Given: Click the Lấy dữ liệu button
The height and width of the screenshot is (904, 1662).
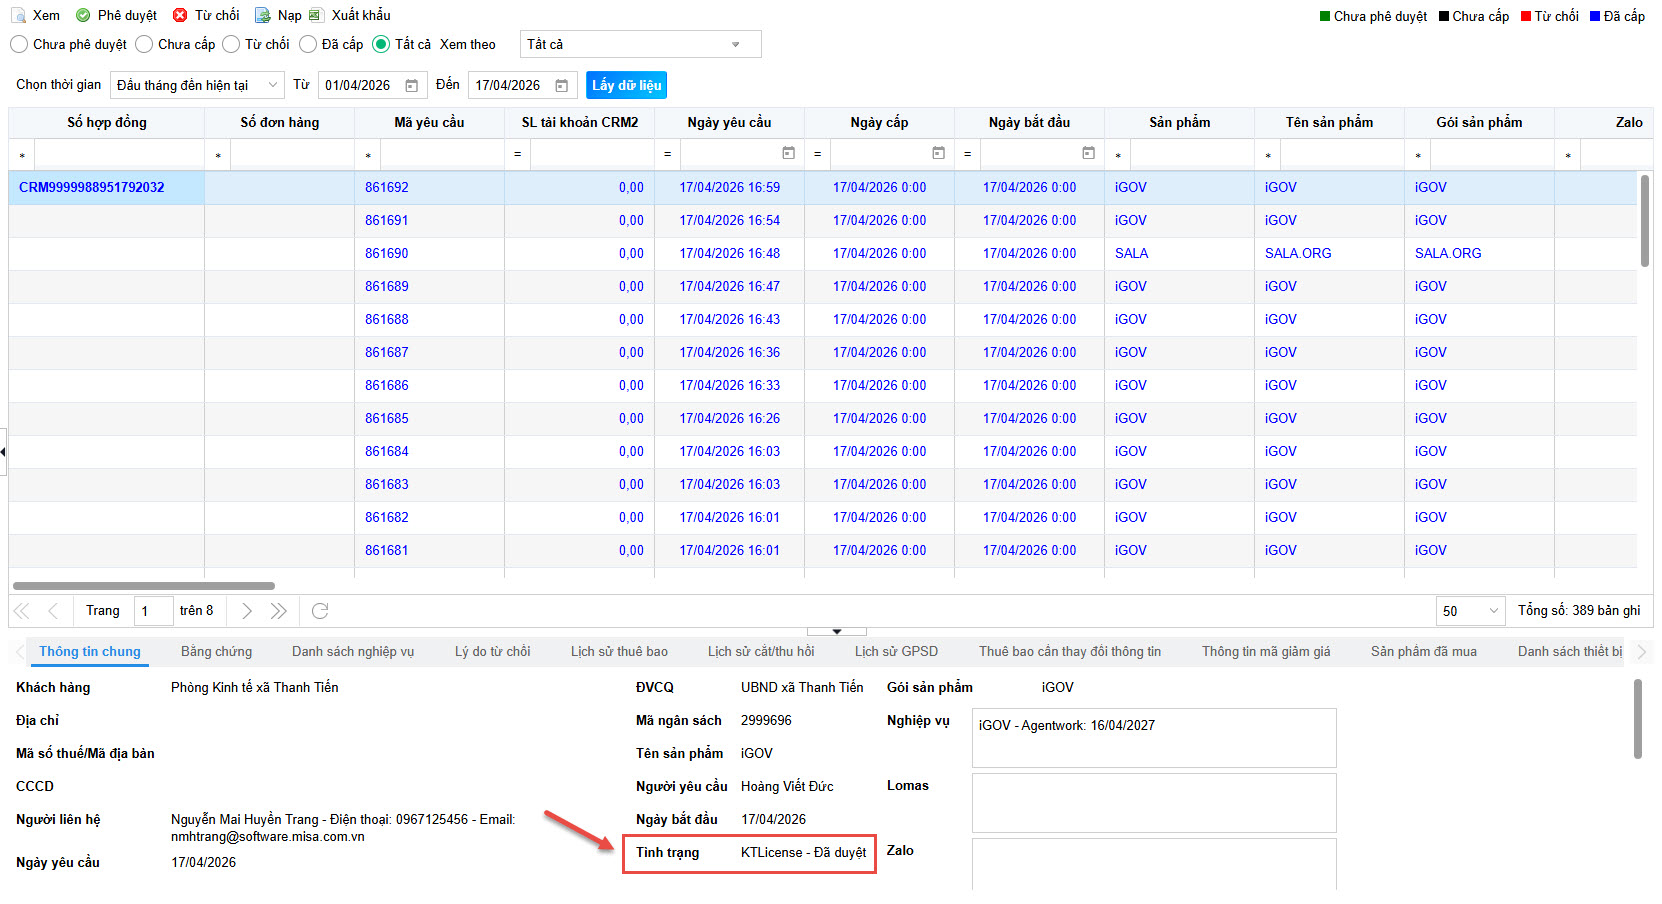Looking at the screenshot, I should pos(626,86).
